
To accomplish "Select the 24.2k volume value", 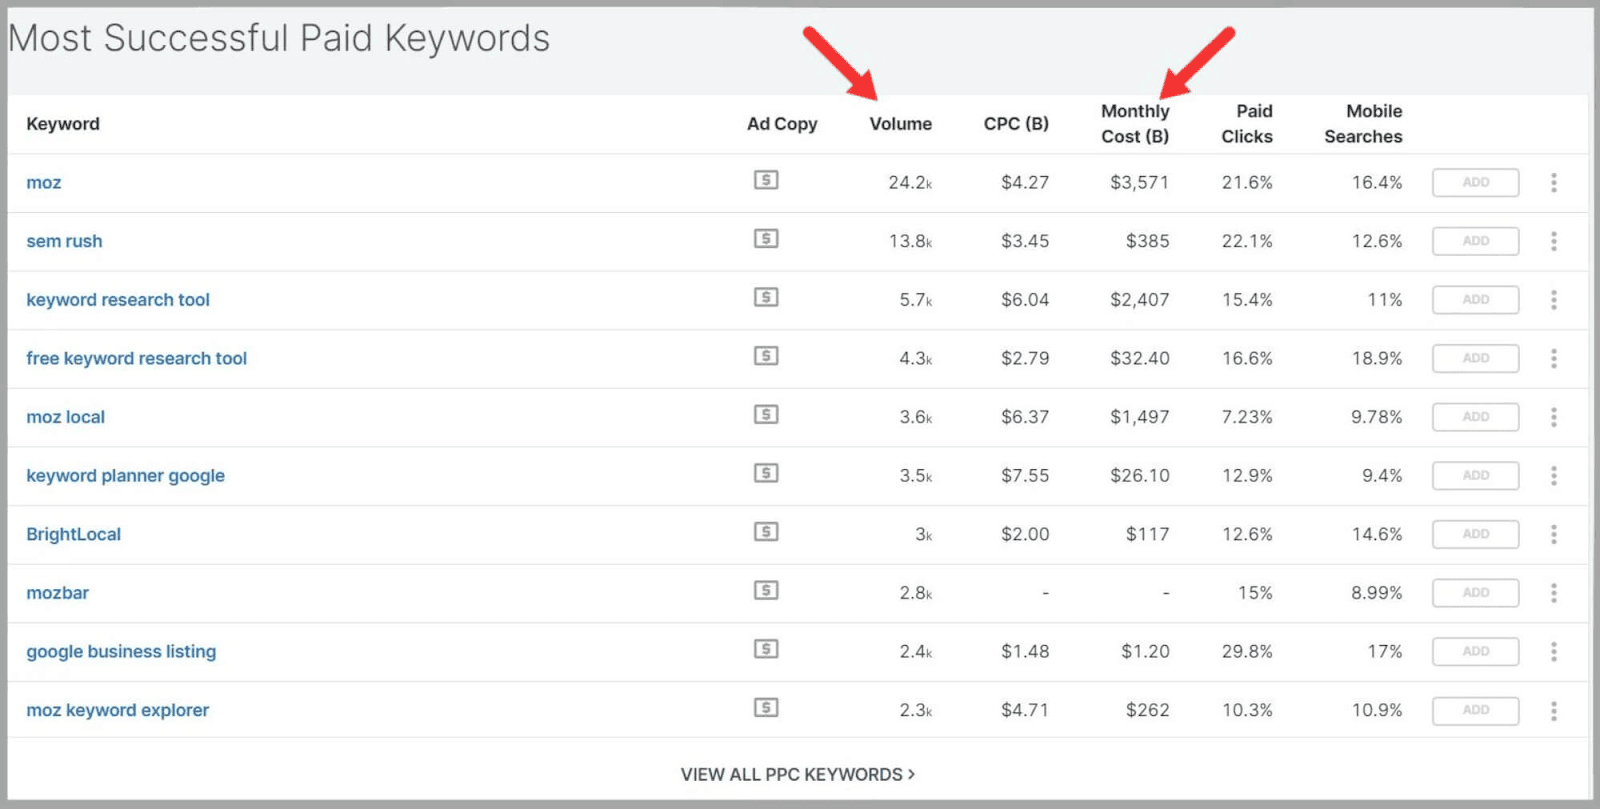I will pos(910,183).
